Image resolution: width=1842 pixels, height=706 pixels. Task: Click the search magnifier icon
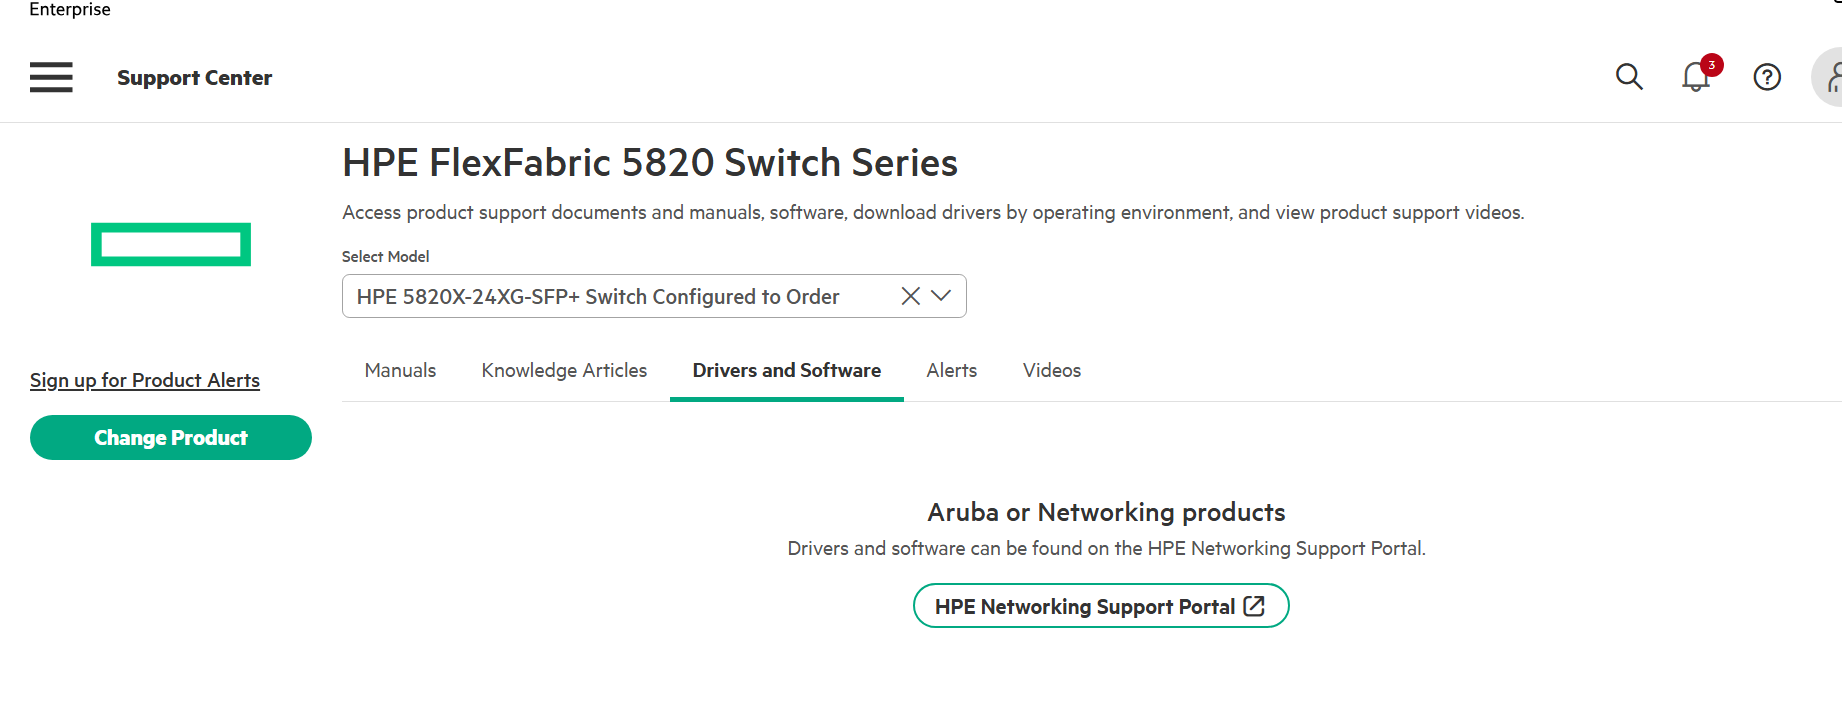click(1629, 77)
